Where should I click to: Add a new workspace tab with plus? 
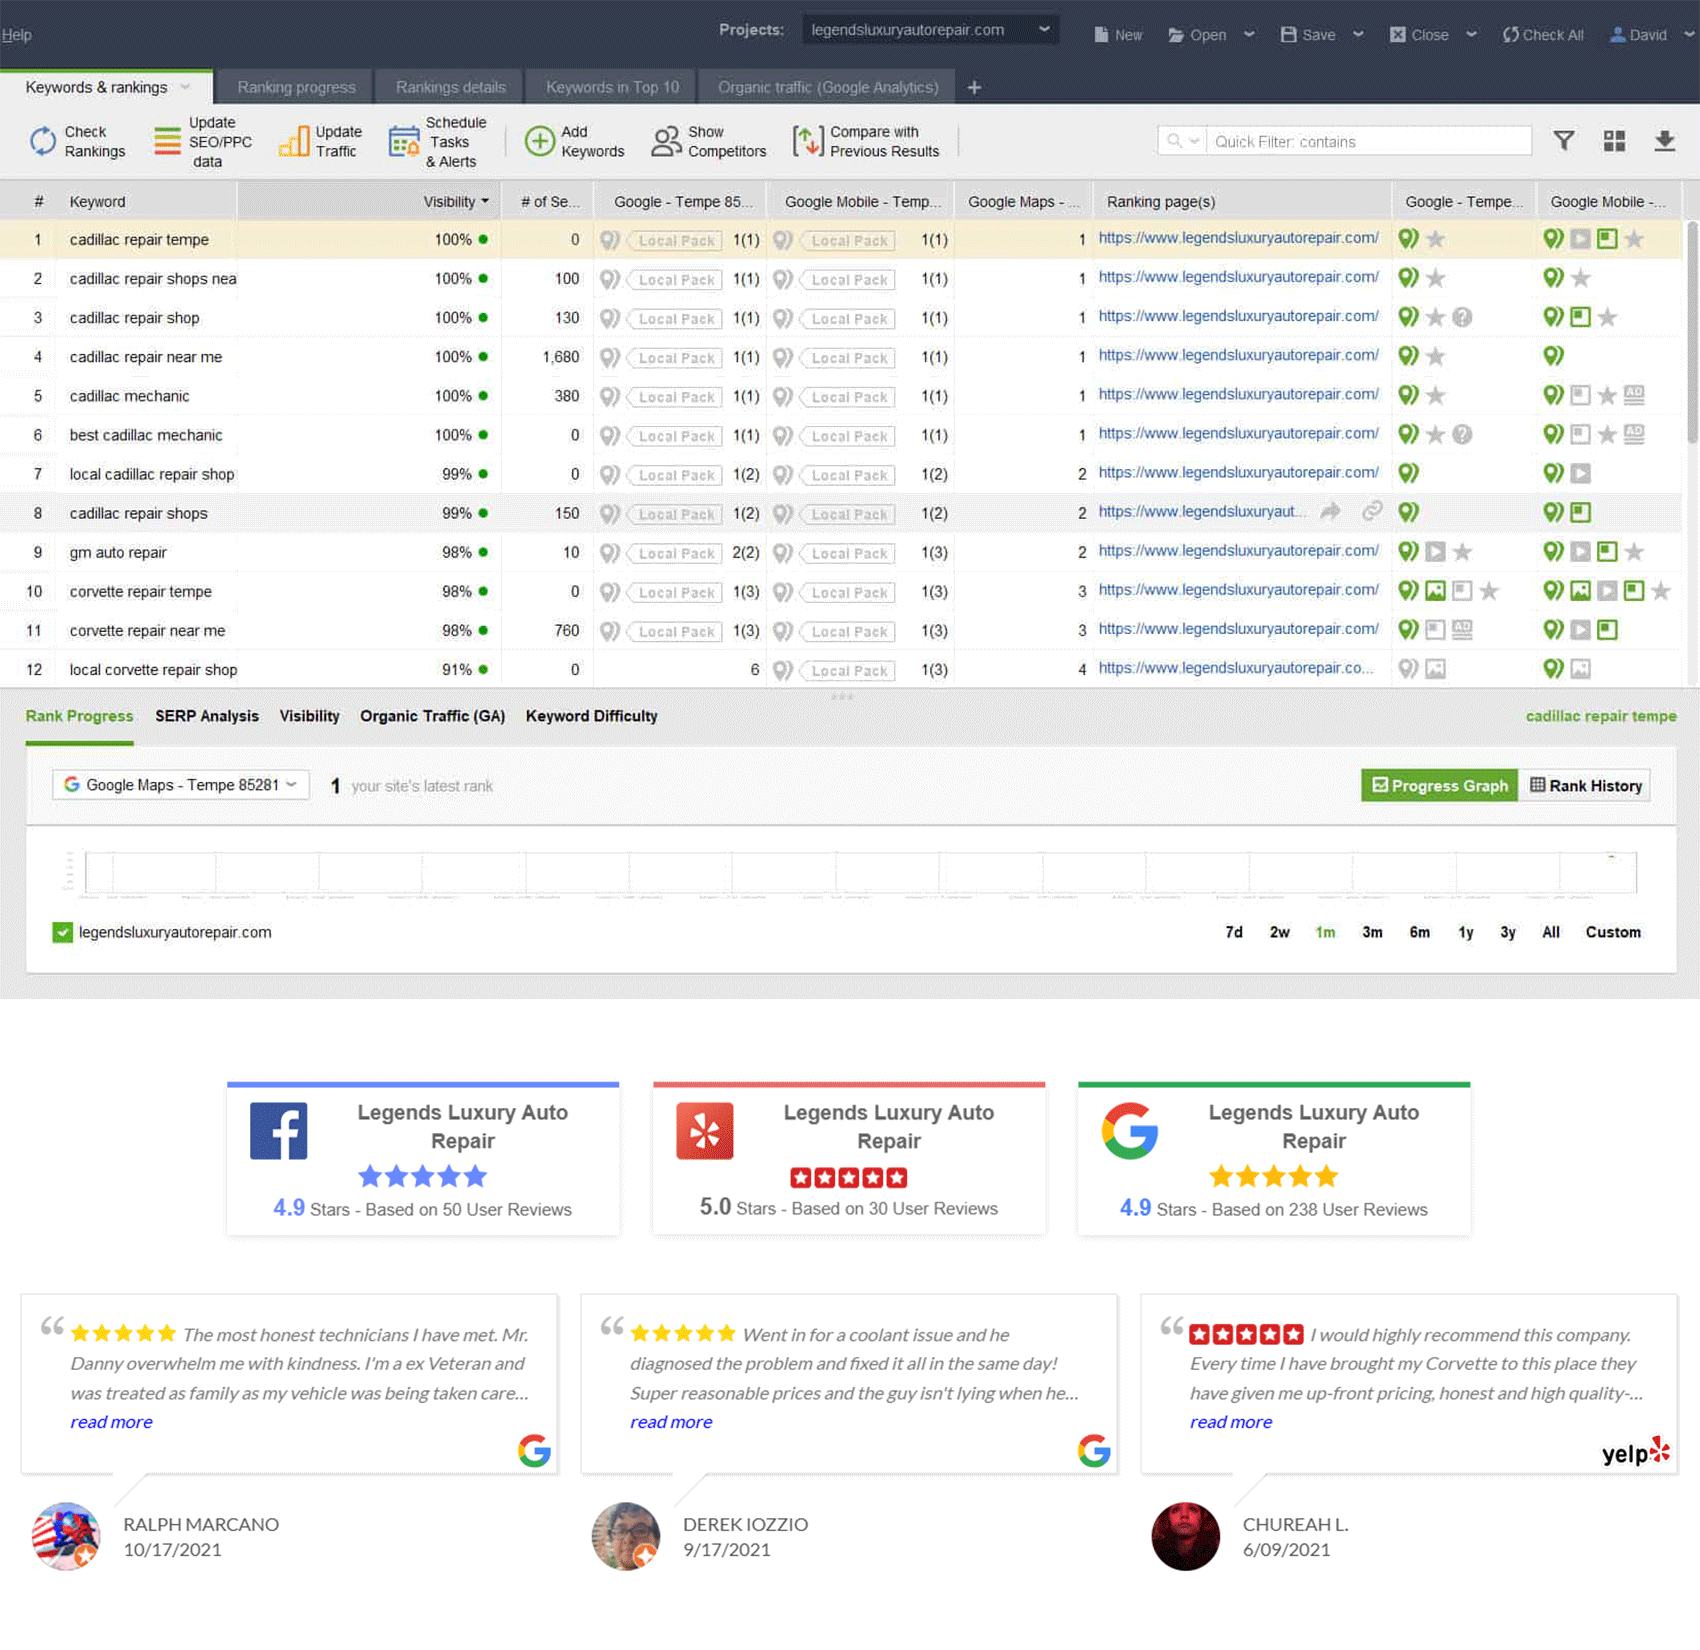[x=974, y=88]
